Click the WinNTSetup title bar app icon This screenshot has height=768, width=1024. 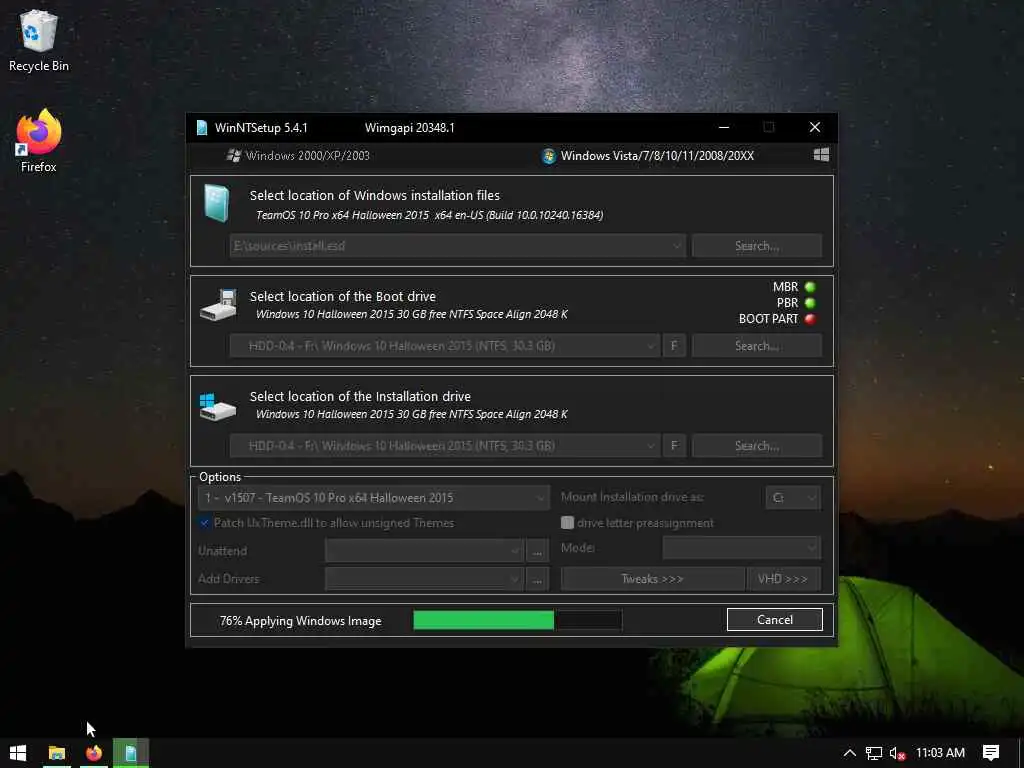pyautogui.click(x=202, y=127)
